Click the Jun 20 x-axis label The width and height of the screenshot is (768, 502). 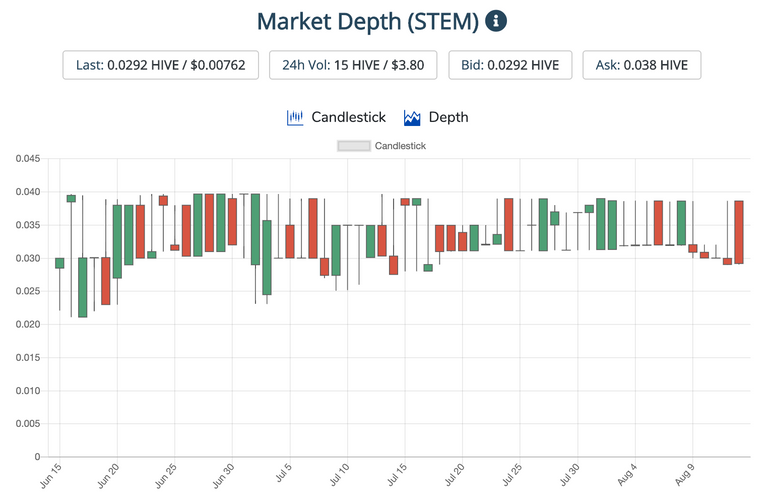(x=108, y=476)
